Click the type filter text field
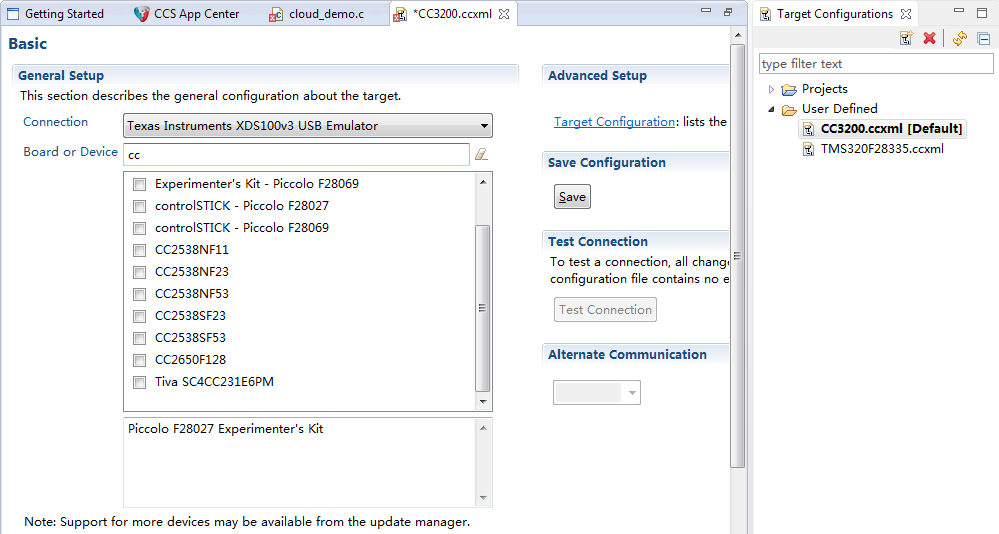The image size is (999, 534). (876, 64)
